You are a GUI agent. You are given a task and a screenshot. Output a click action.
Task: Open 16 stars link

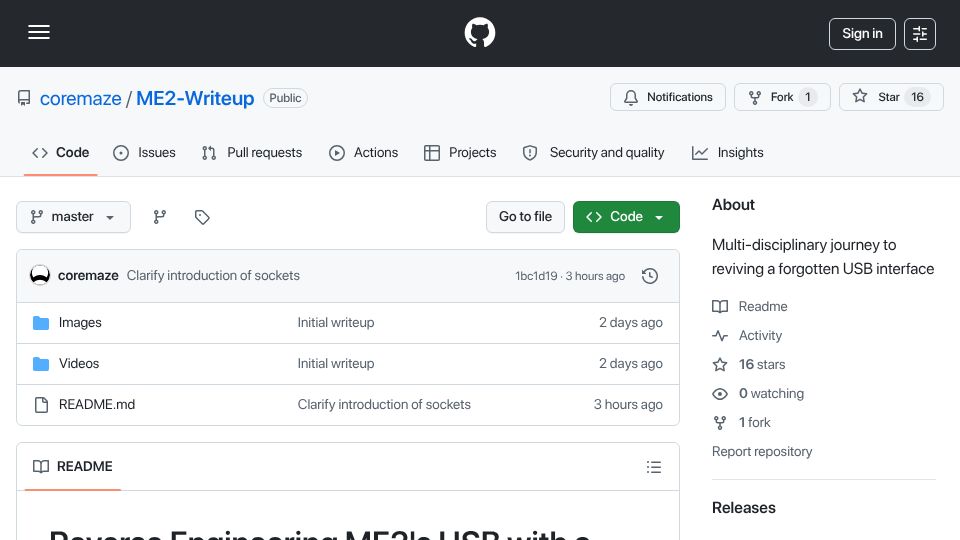pos(749,364)
